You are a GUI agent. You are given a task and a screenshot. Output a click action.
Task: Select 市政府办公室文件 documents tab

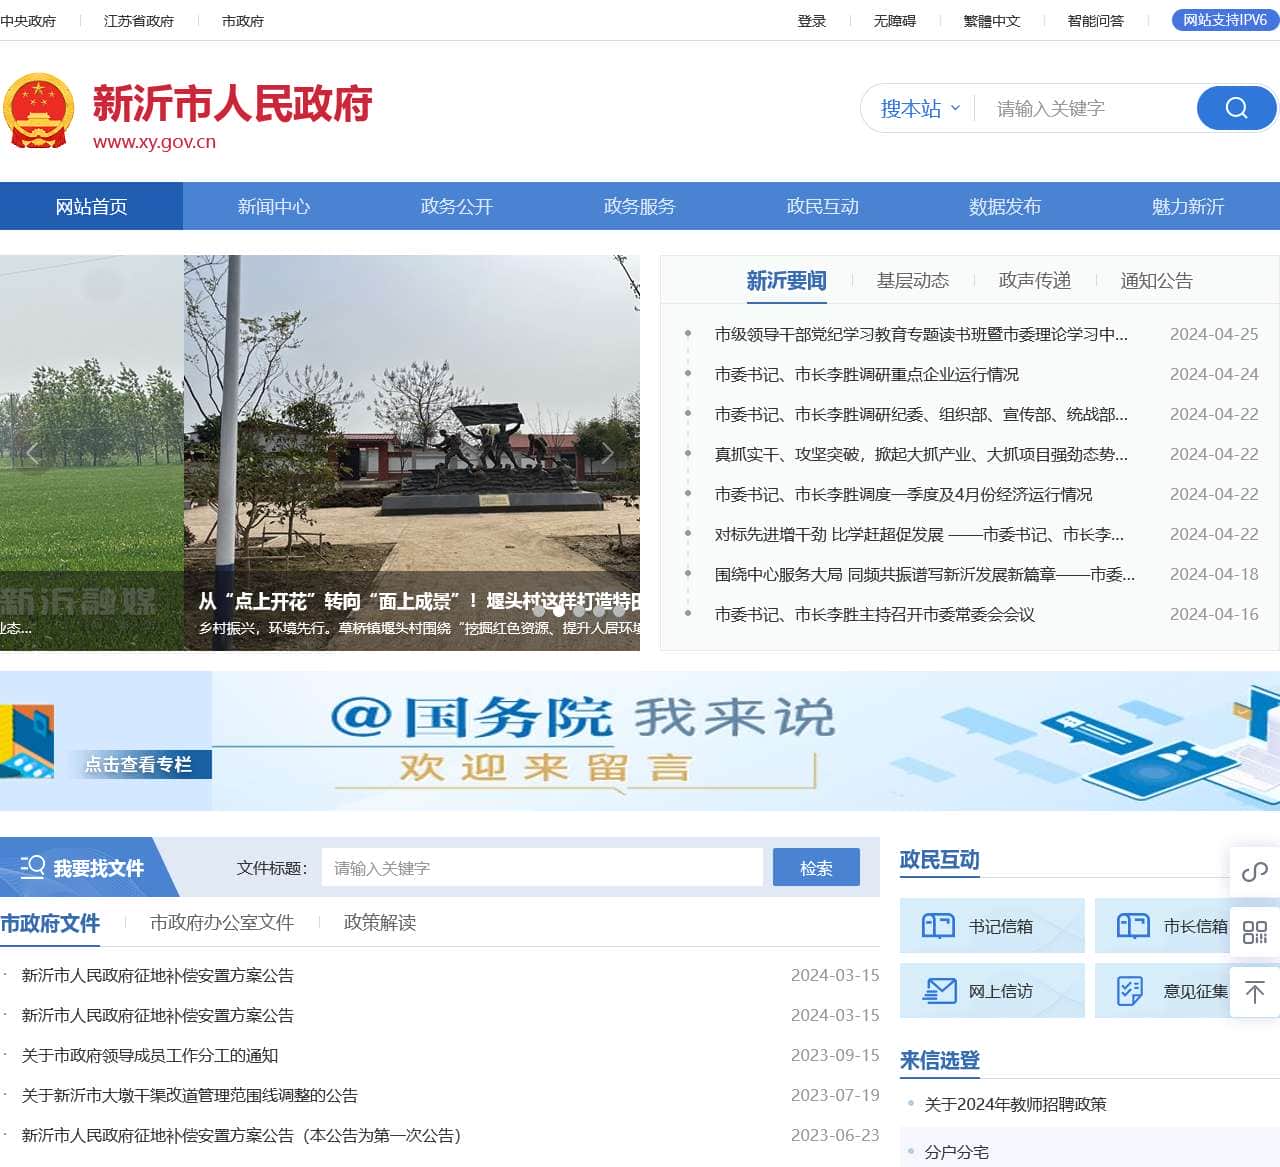(222, 923)
